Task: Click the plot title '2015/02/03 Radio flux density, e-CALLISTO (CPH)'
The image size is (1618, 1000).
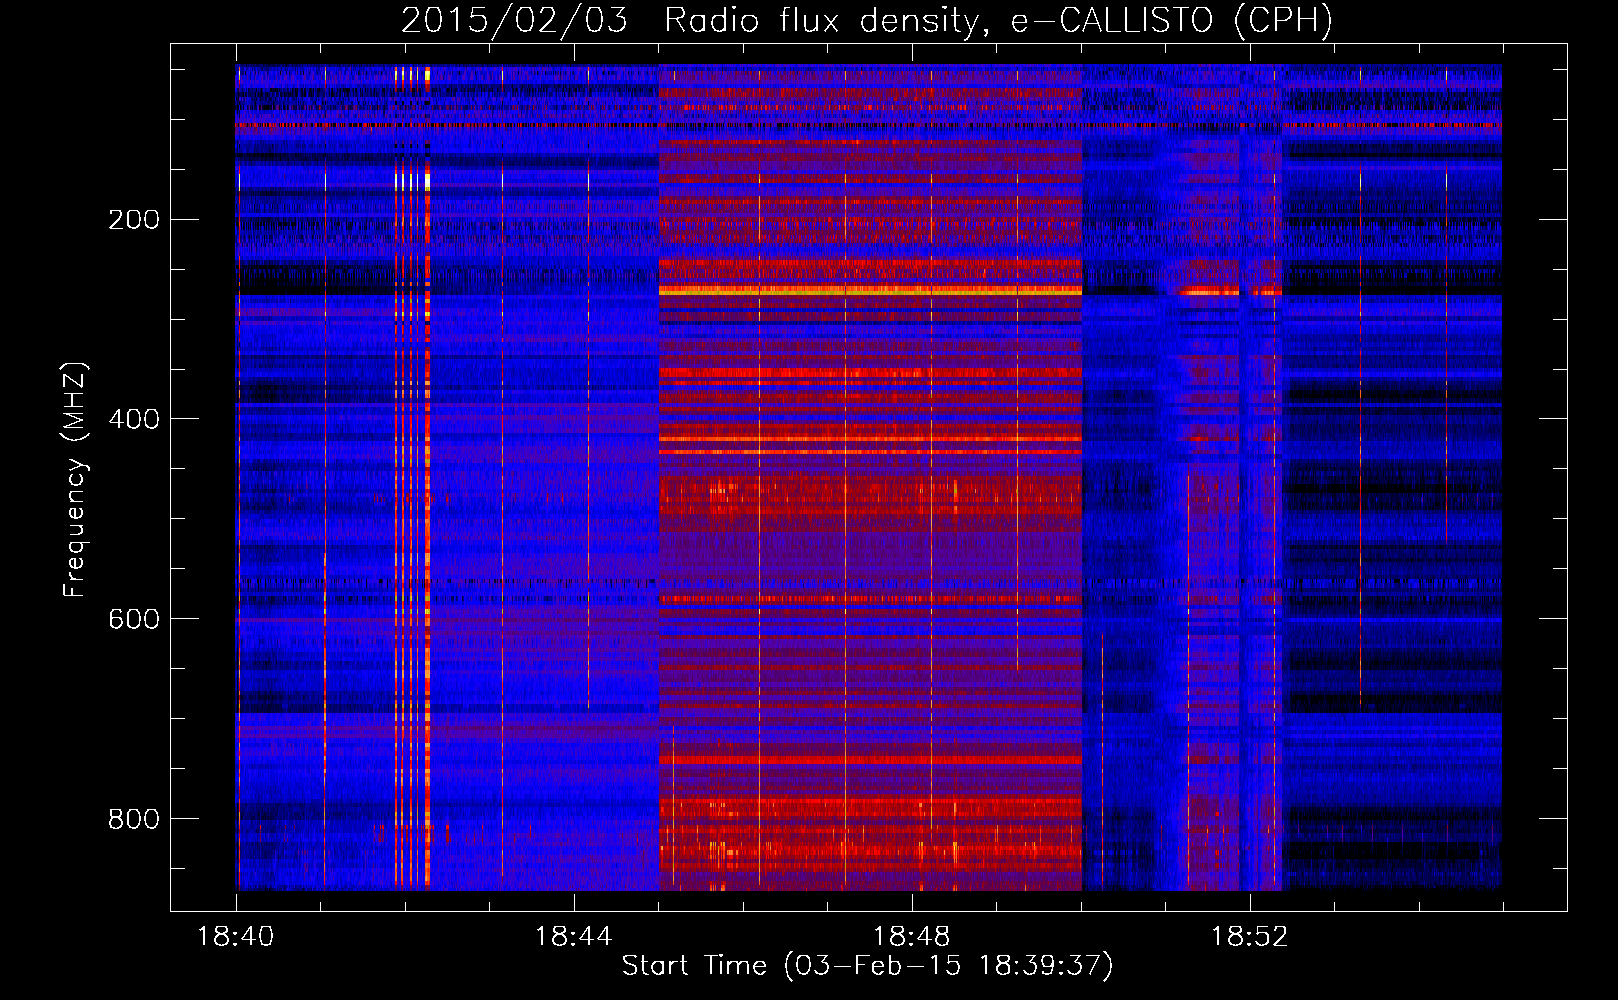Action: [867, 20]
